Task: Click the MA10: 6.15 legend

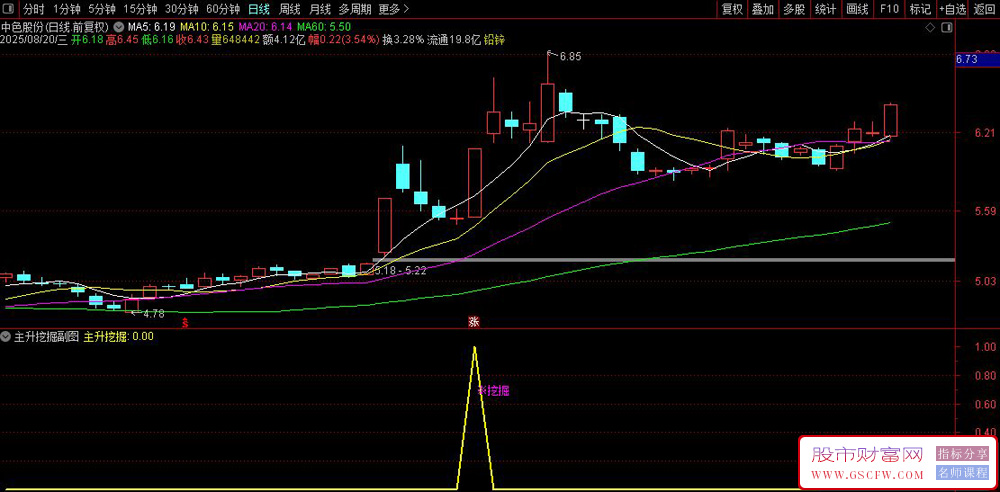Action: pyautogui.click(x=207, y=27)
